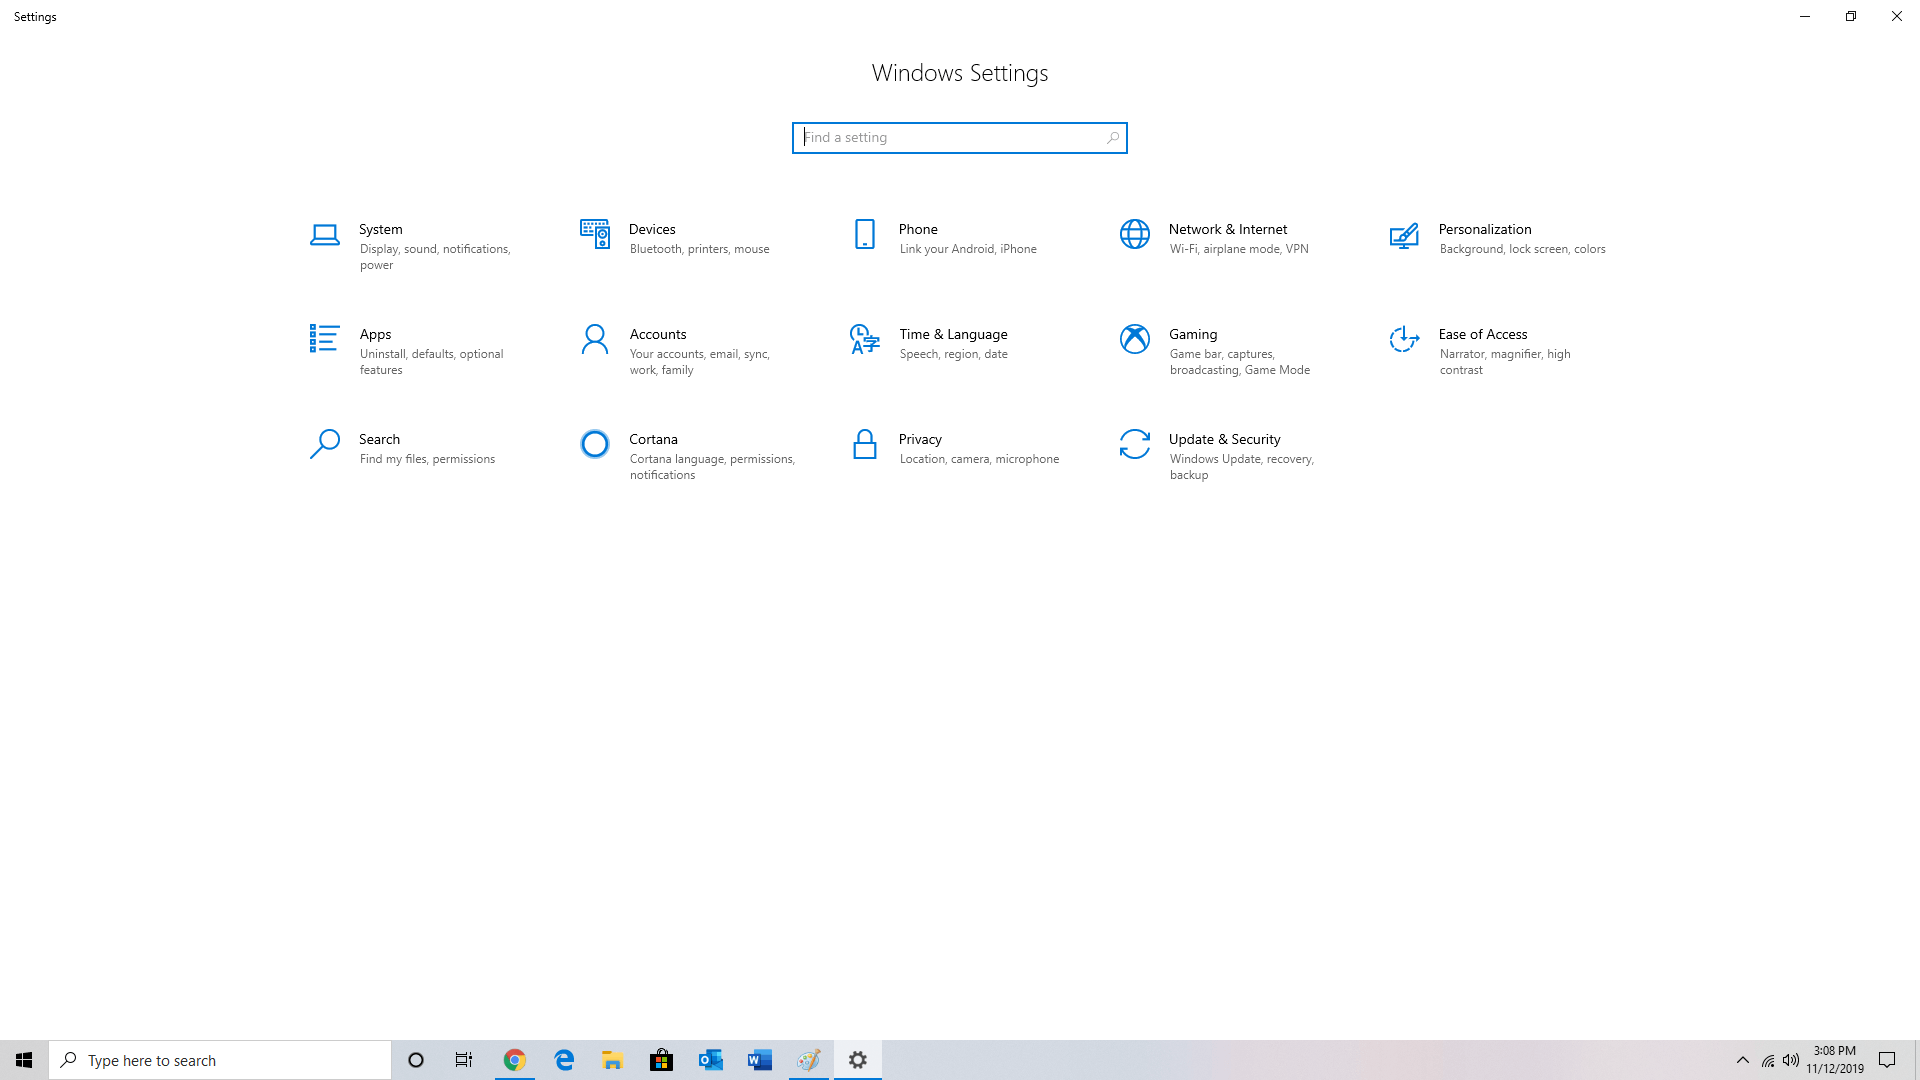Image resolution: width=1920 pixels, height=1080 pixels.
Task: Open the Gaming Xbox icon
Action: pyautogui.click(x=1134, y=339)
